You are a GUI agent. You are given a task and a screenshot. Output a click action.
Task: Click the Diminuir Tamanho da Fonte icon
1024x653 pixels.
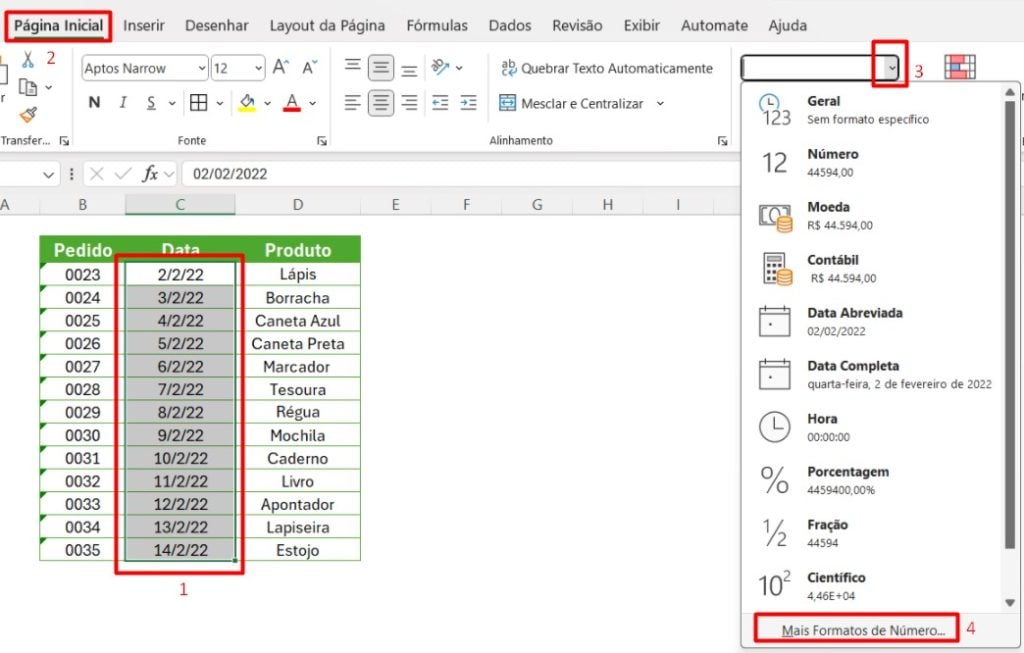308,64
